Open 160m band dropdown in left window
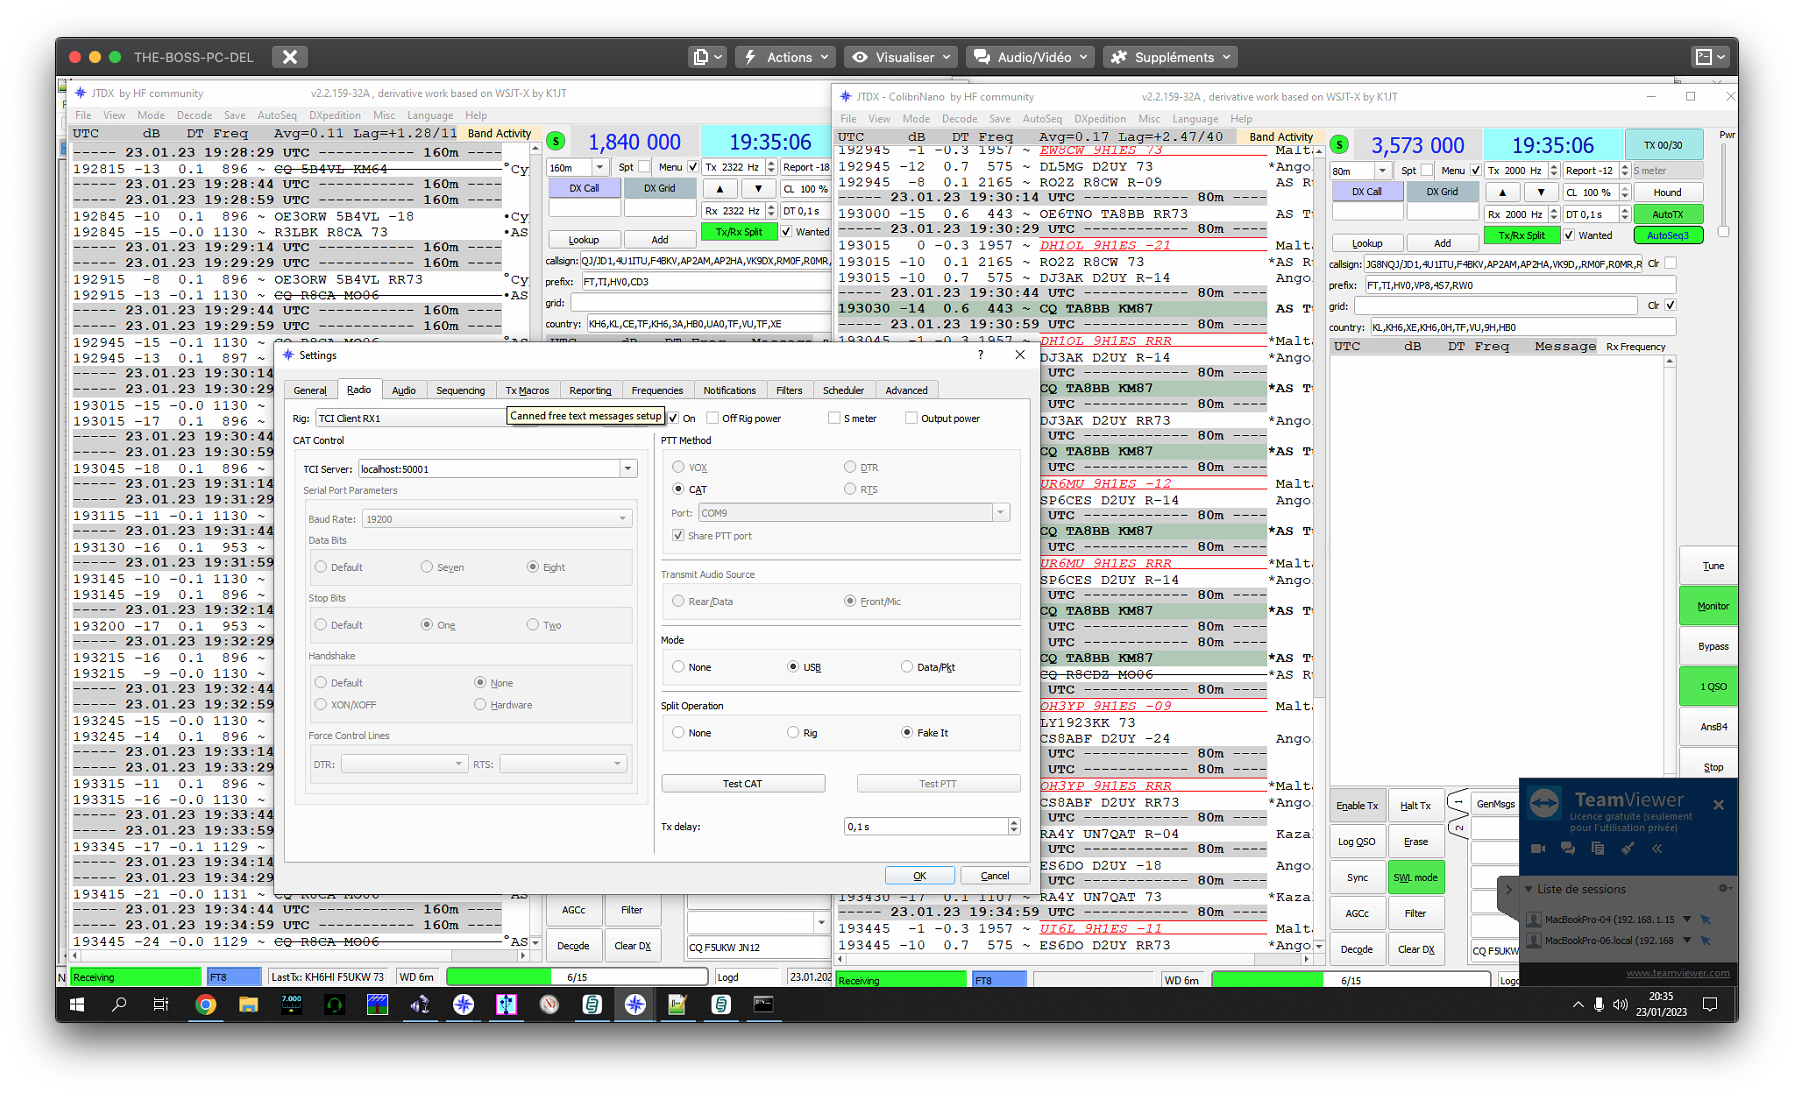This screenshot has width=1794, height=1096. pyautogui.click(x=599, y=167)
